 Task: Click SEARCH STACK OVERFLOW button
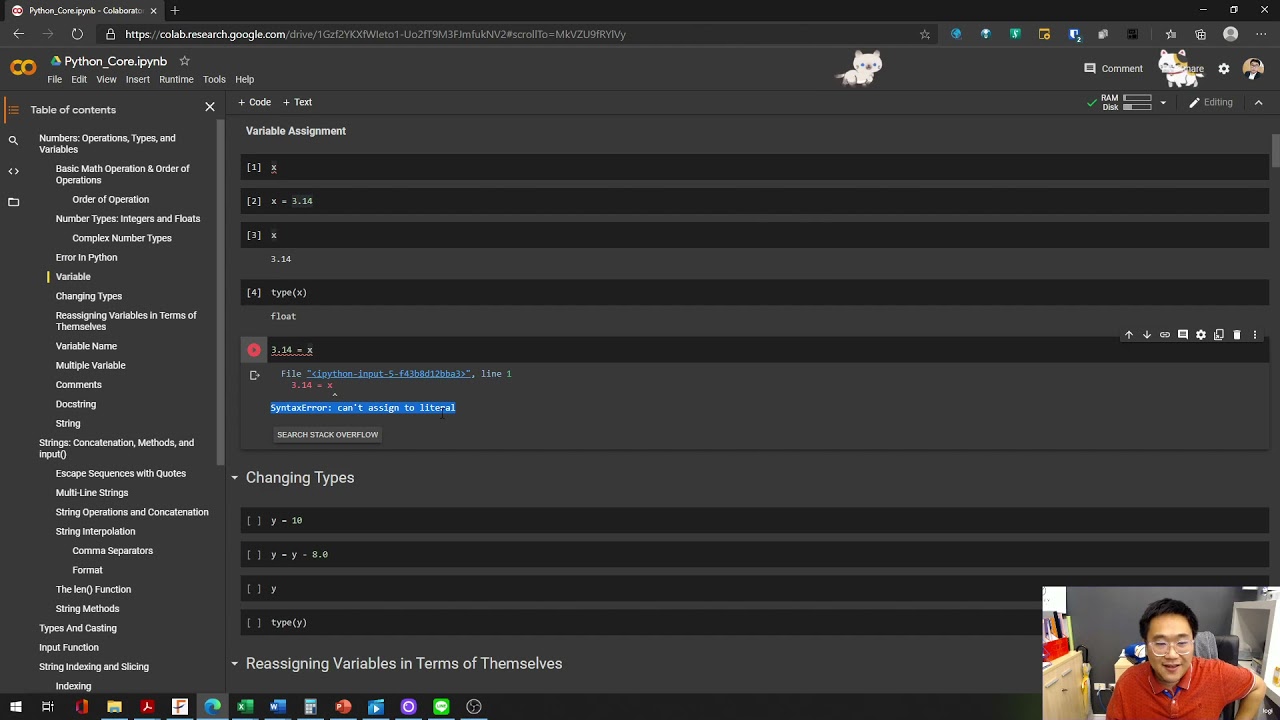click(327, 434)
